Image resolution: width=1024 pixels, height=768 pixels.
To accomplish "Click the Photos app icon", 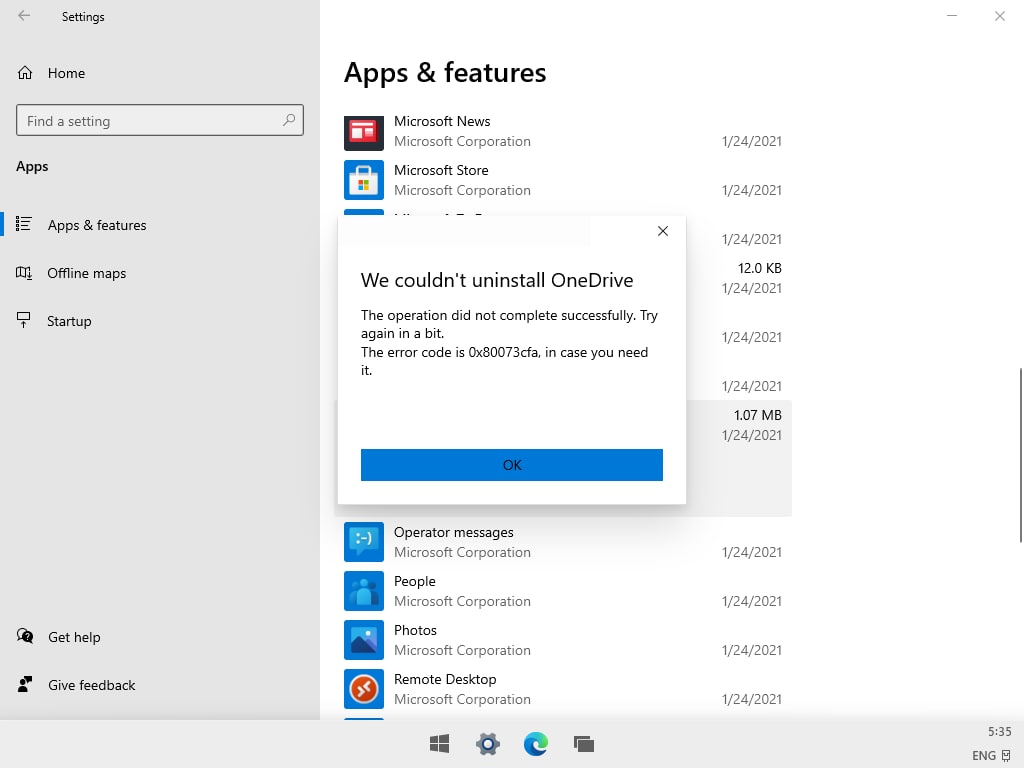I will [x=364, y=640].
